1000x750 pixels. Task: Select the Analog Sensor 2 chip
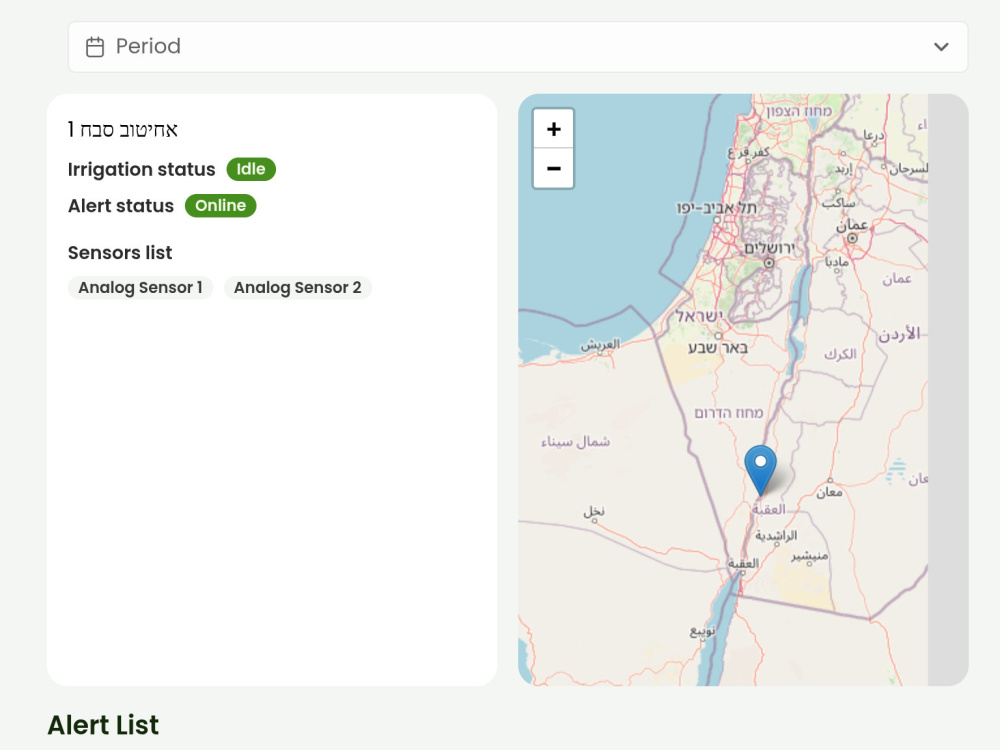tap(298, 288)
